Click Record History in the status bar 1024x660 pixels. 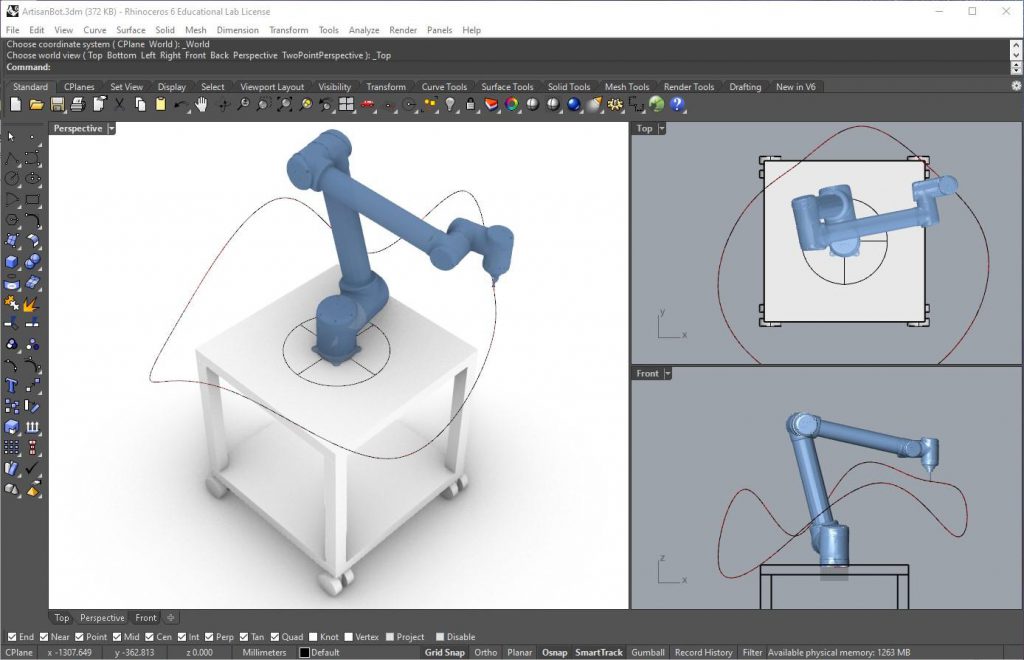tap(703, 652)
